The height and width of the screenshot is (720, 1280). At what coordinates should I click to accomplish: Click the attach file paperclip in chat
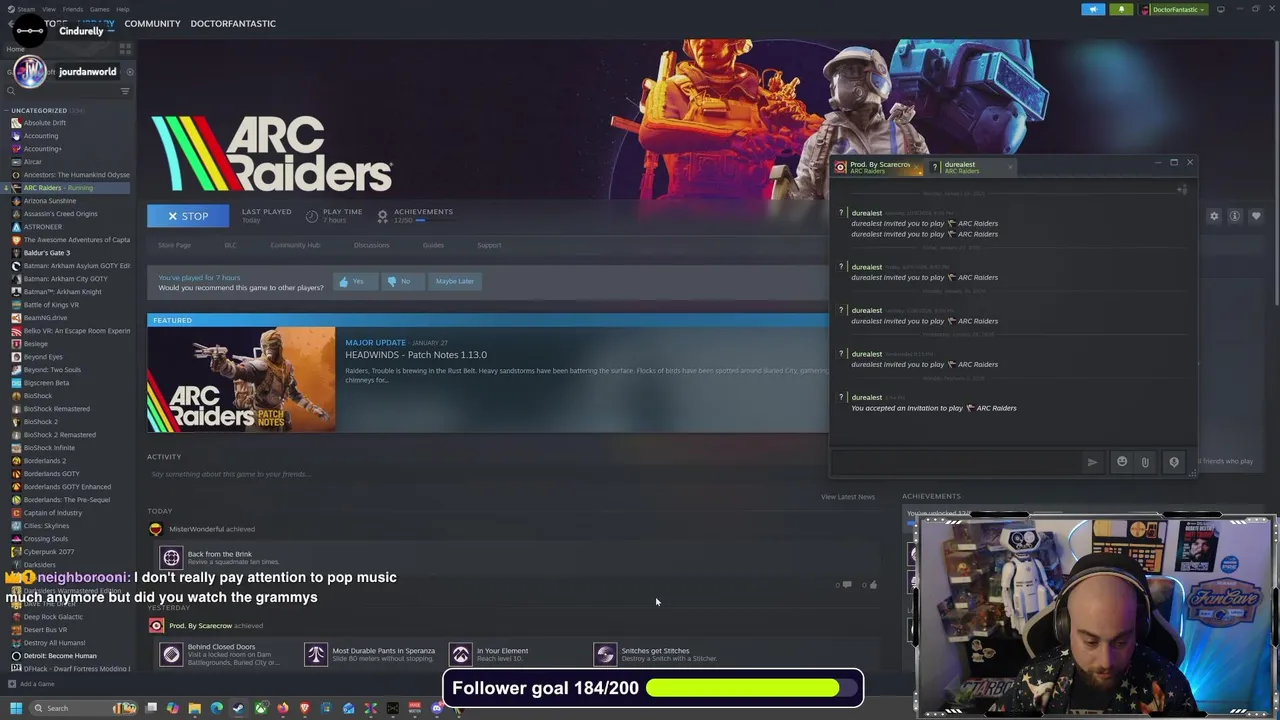pos(1146,462)
